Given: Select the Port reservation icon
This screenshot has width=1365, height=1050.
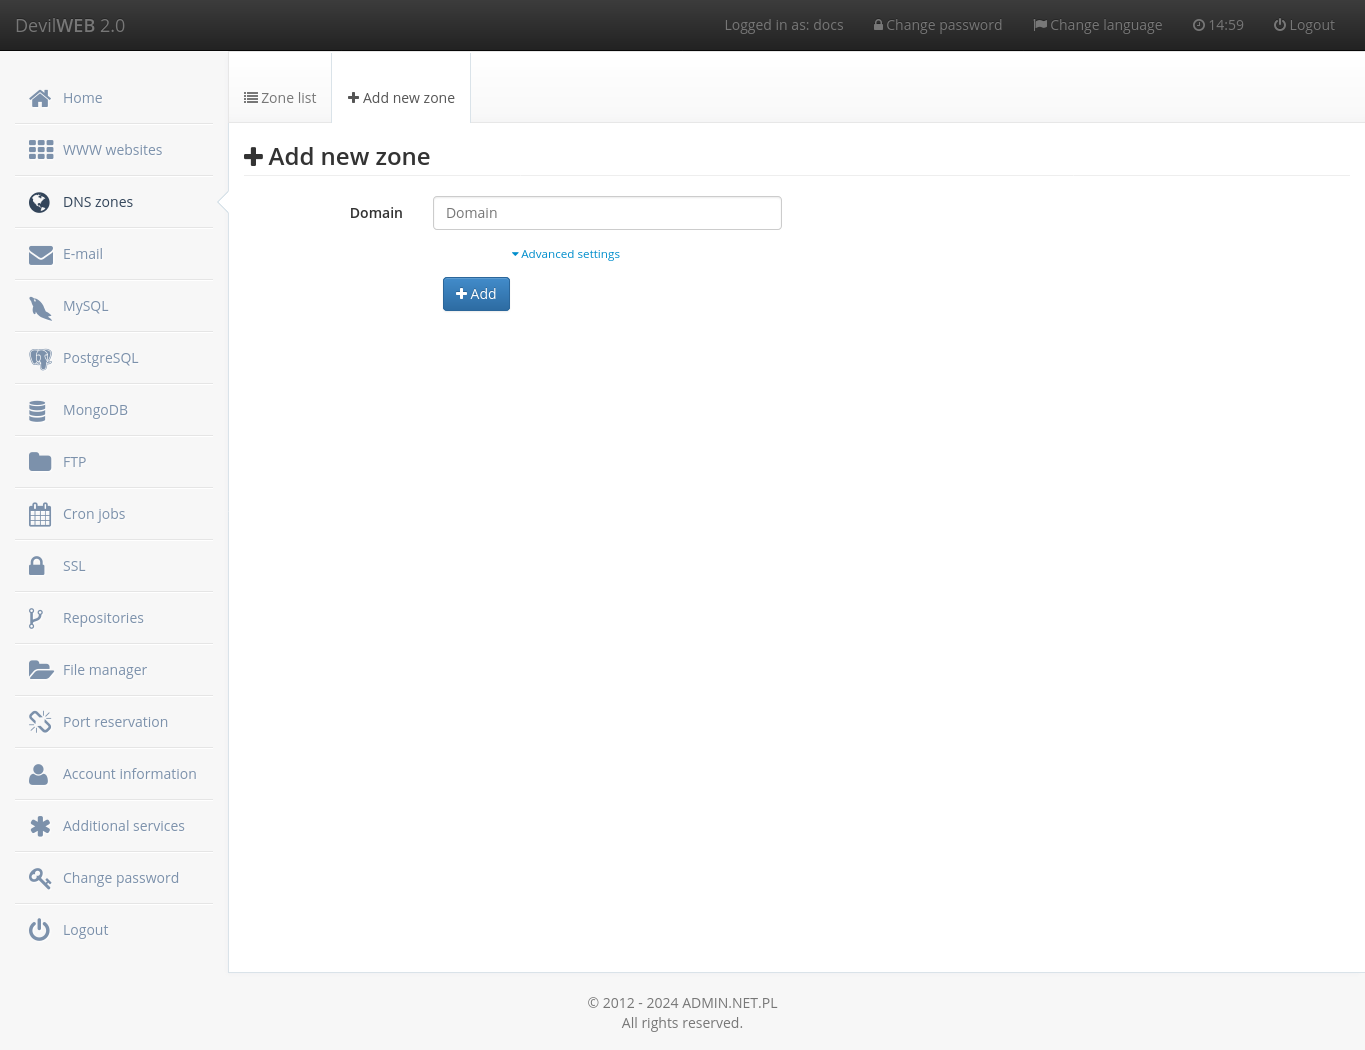Looking at the screenshot, I should (x=40, y=721).
